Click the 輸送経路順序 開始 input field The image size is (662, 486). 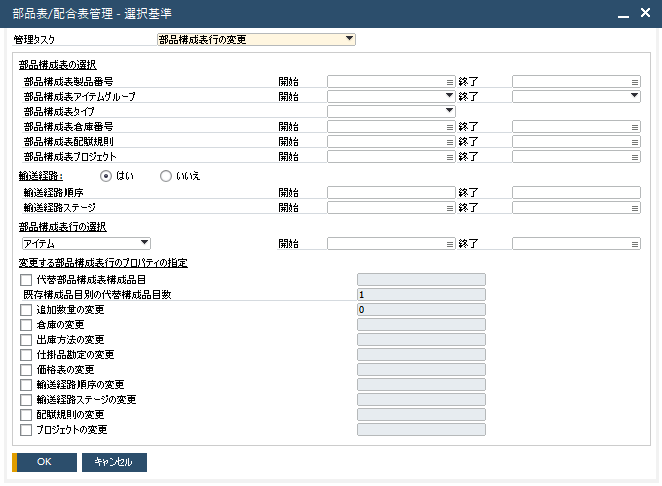coord(391,192)
